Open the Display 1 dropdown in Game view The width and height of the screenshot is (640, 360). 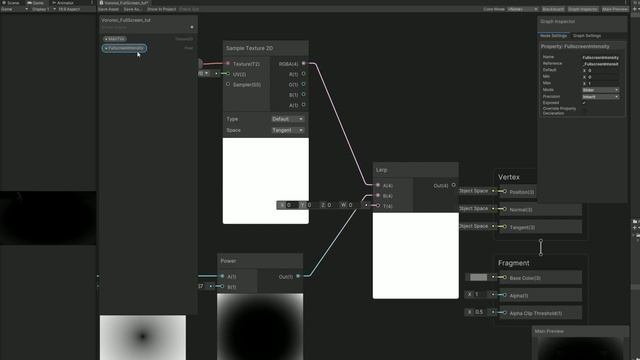tap(43, 9)
